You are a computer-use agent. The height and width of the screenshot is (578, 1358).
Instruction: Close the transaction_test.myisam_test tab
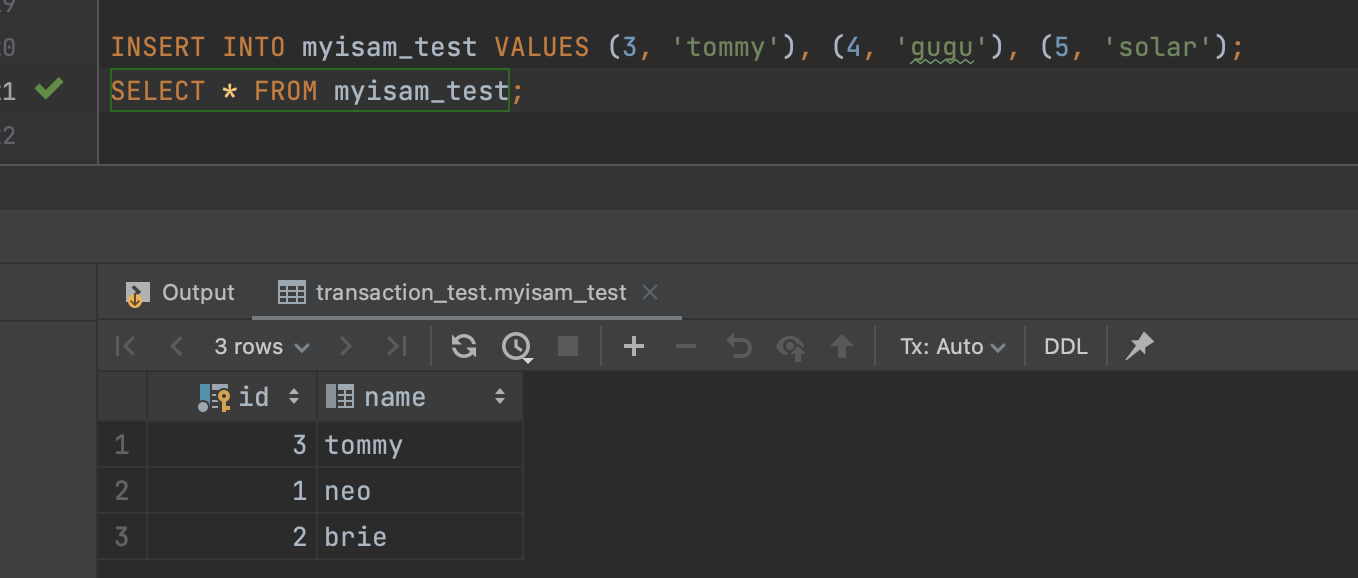tap(650, 293)
